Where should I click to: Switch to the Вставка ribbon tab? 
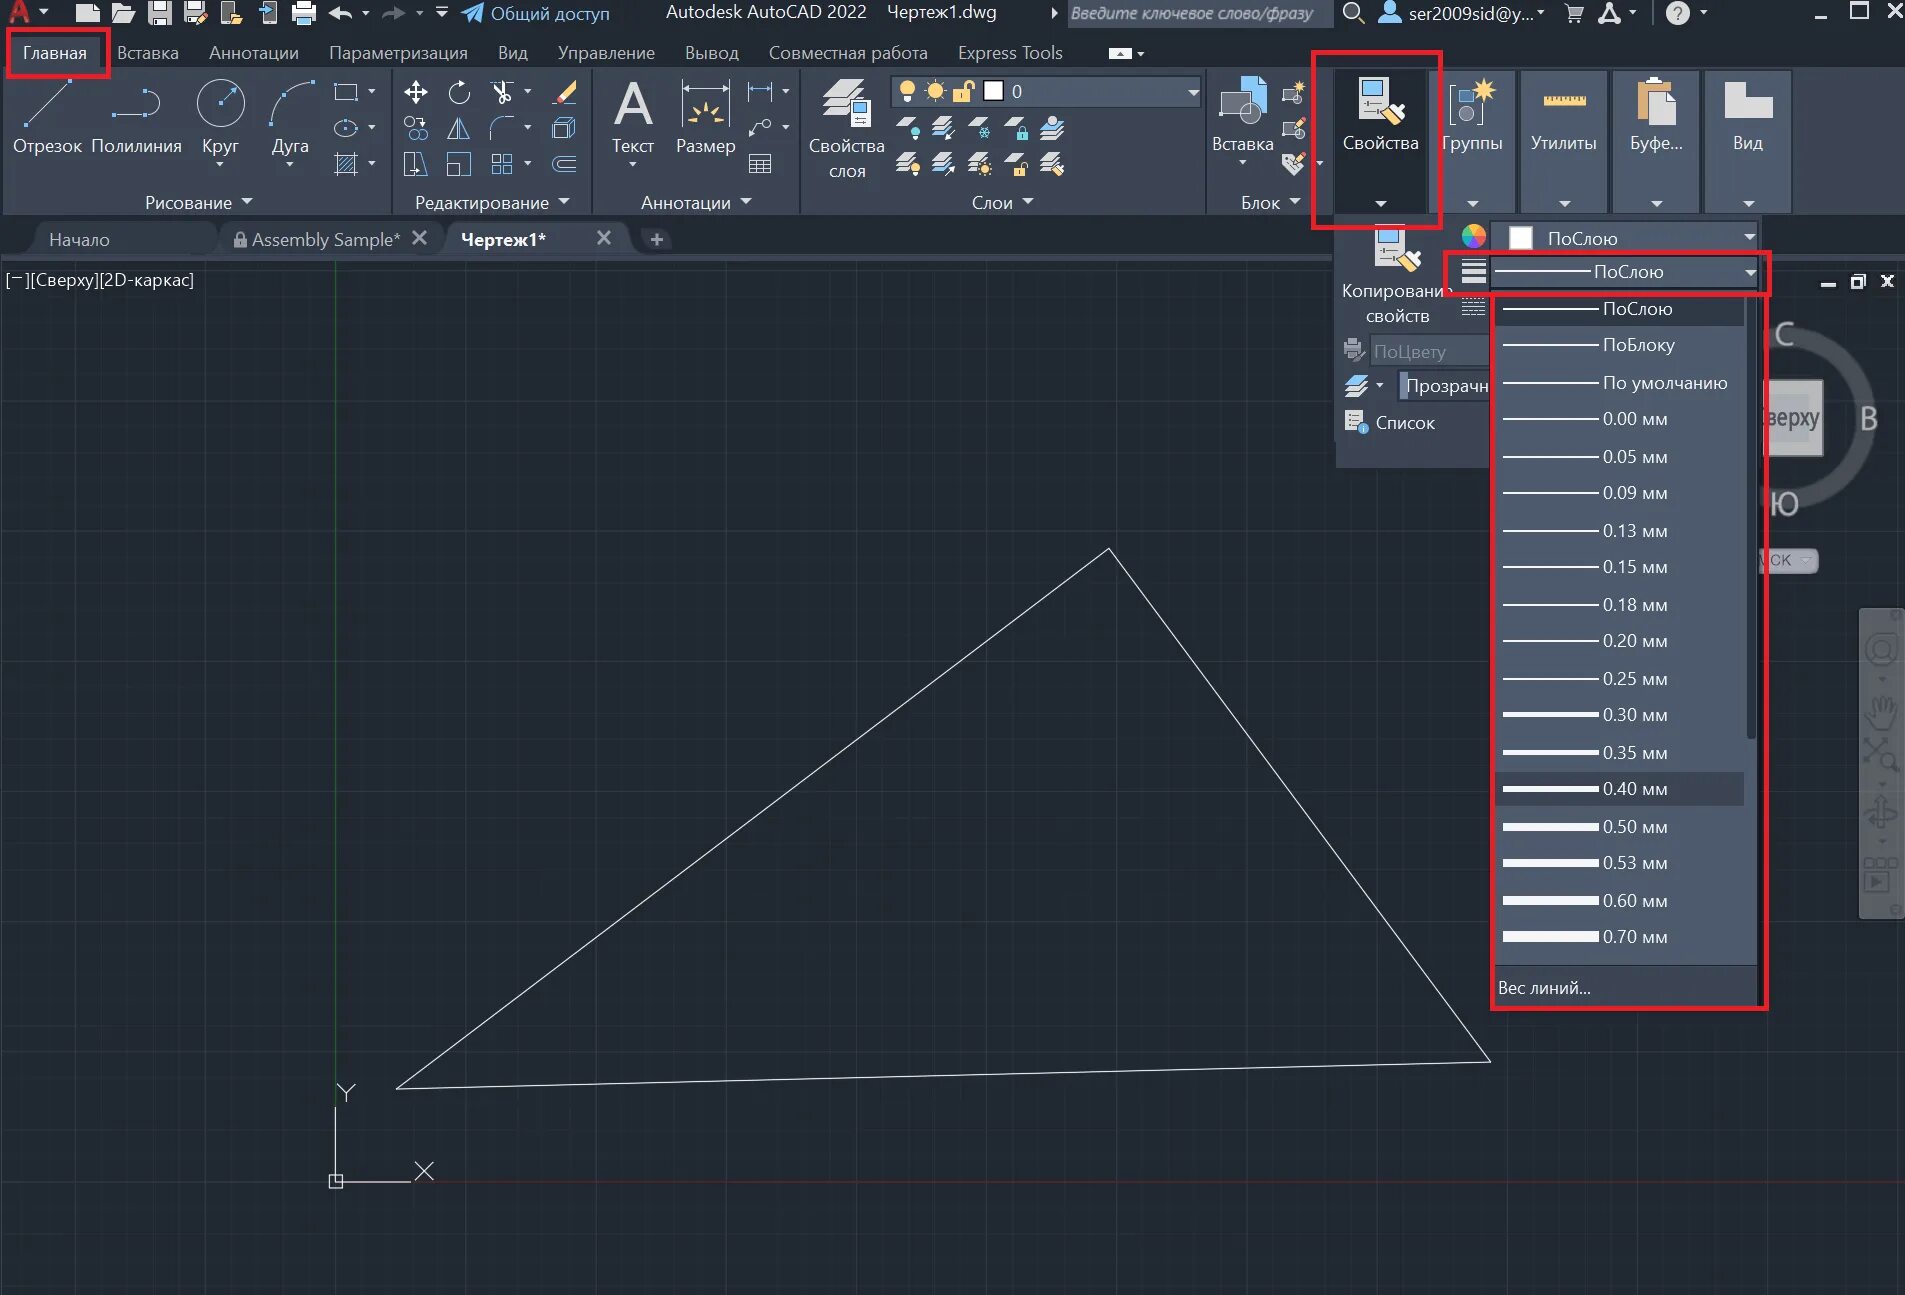click(148, 53)
